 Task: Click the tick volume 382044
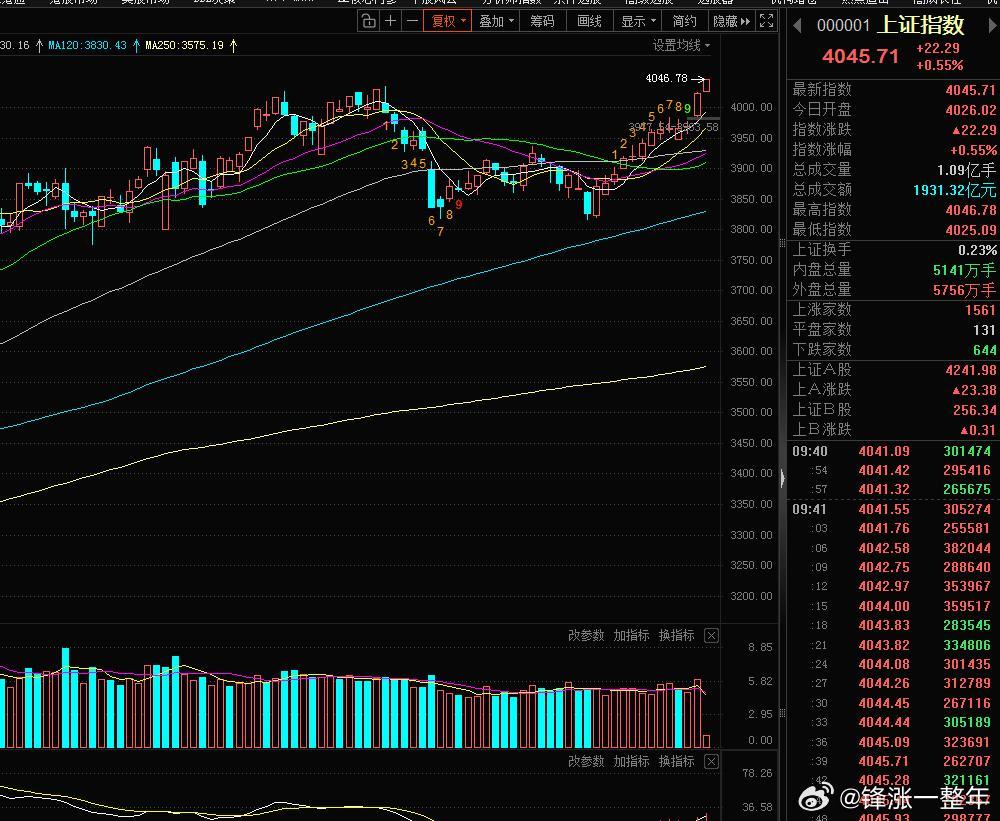click(967, 548)
